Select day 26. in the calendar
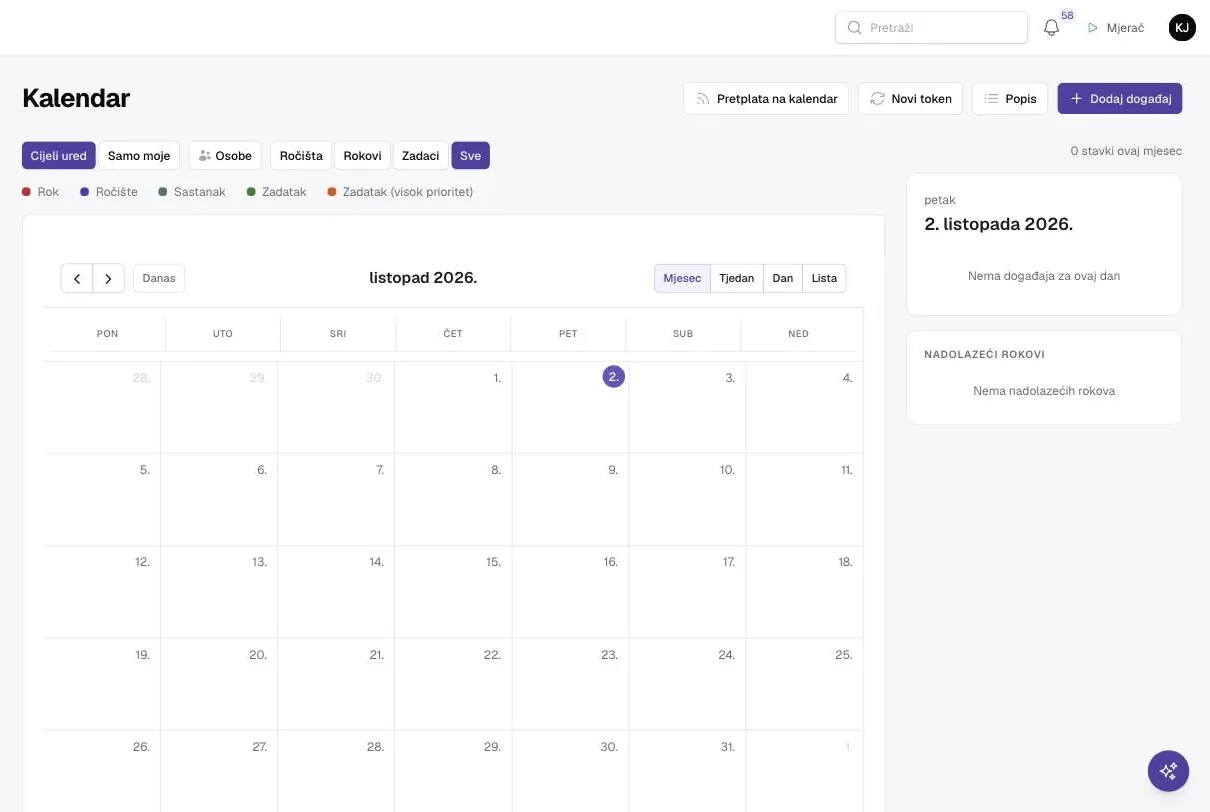Screen dimensions: 1210x812 point(141,747)
